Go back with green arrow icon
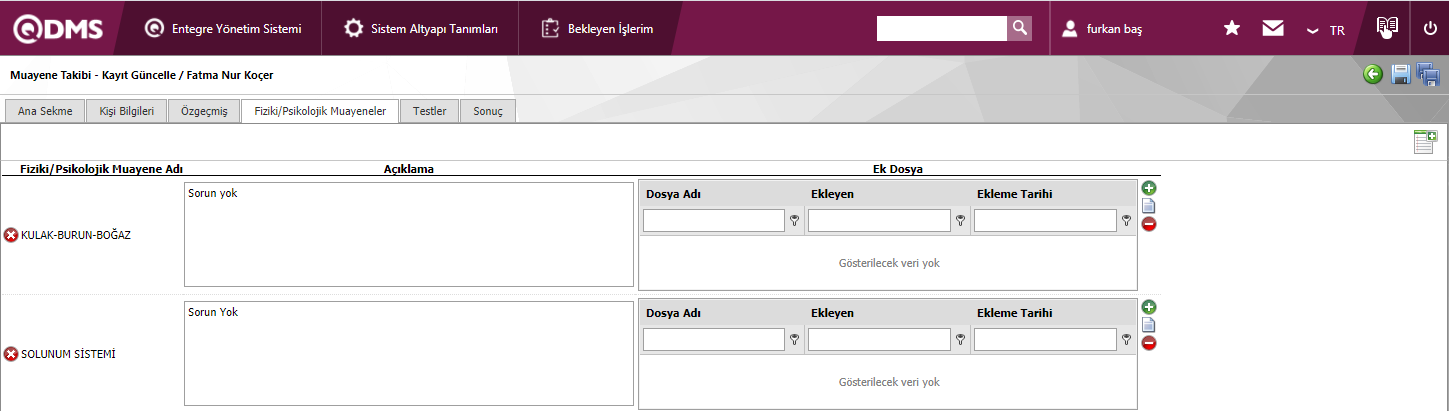 tap(1373, 74)
